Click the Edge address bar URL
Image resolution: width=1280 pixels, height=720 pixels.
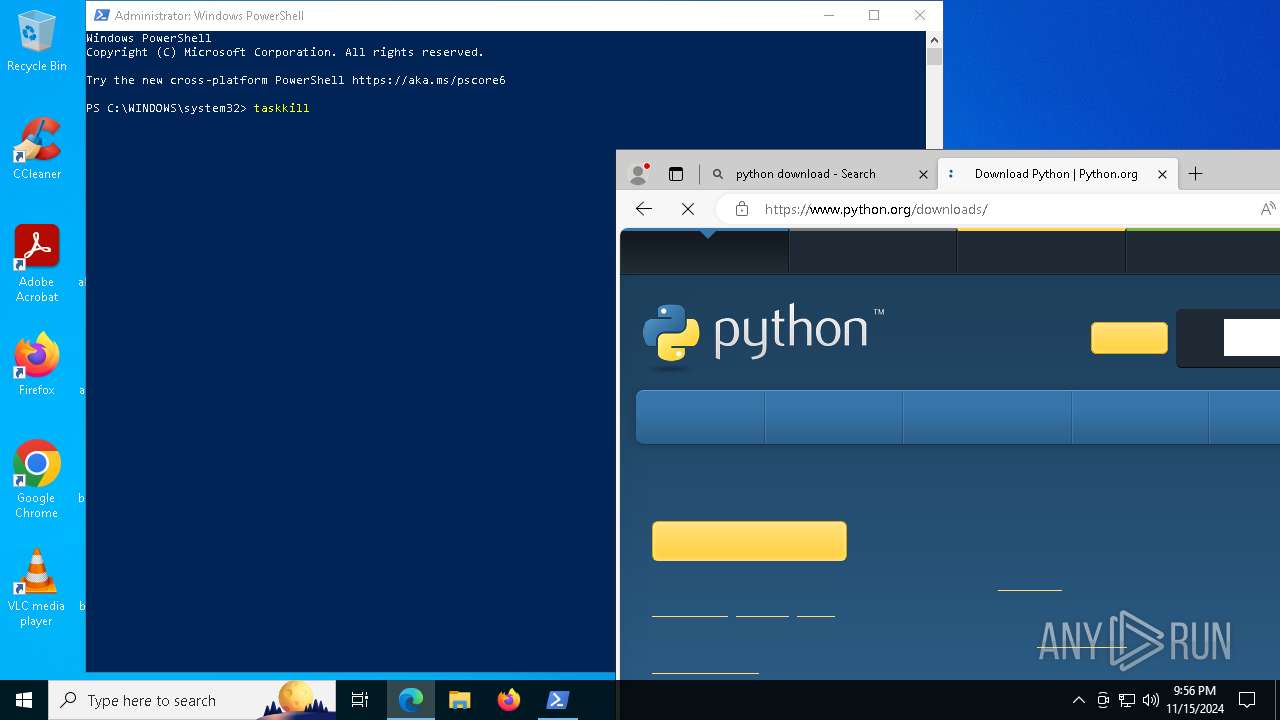coord(876,209)
